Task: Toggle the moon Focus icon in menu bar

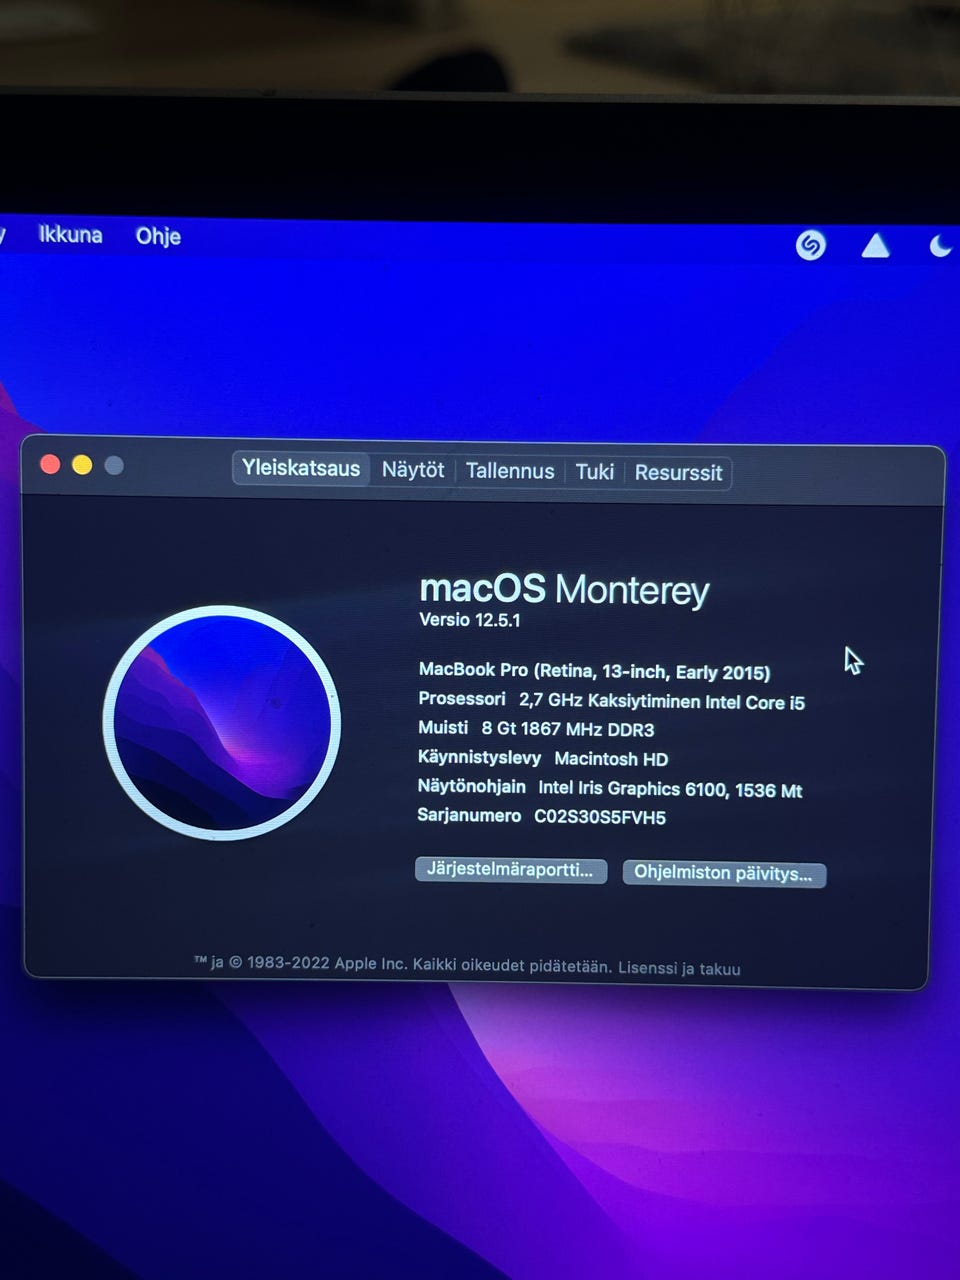Action: (940, 245)
